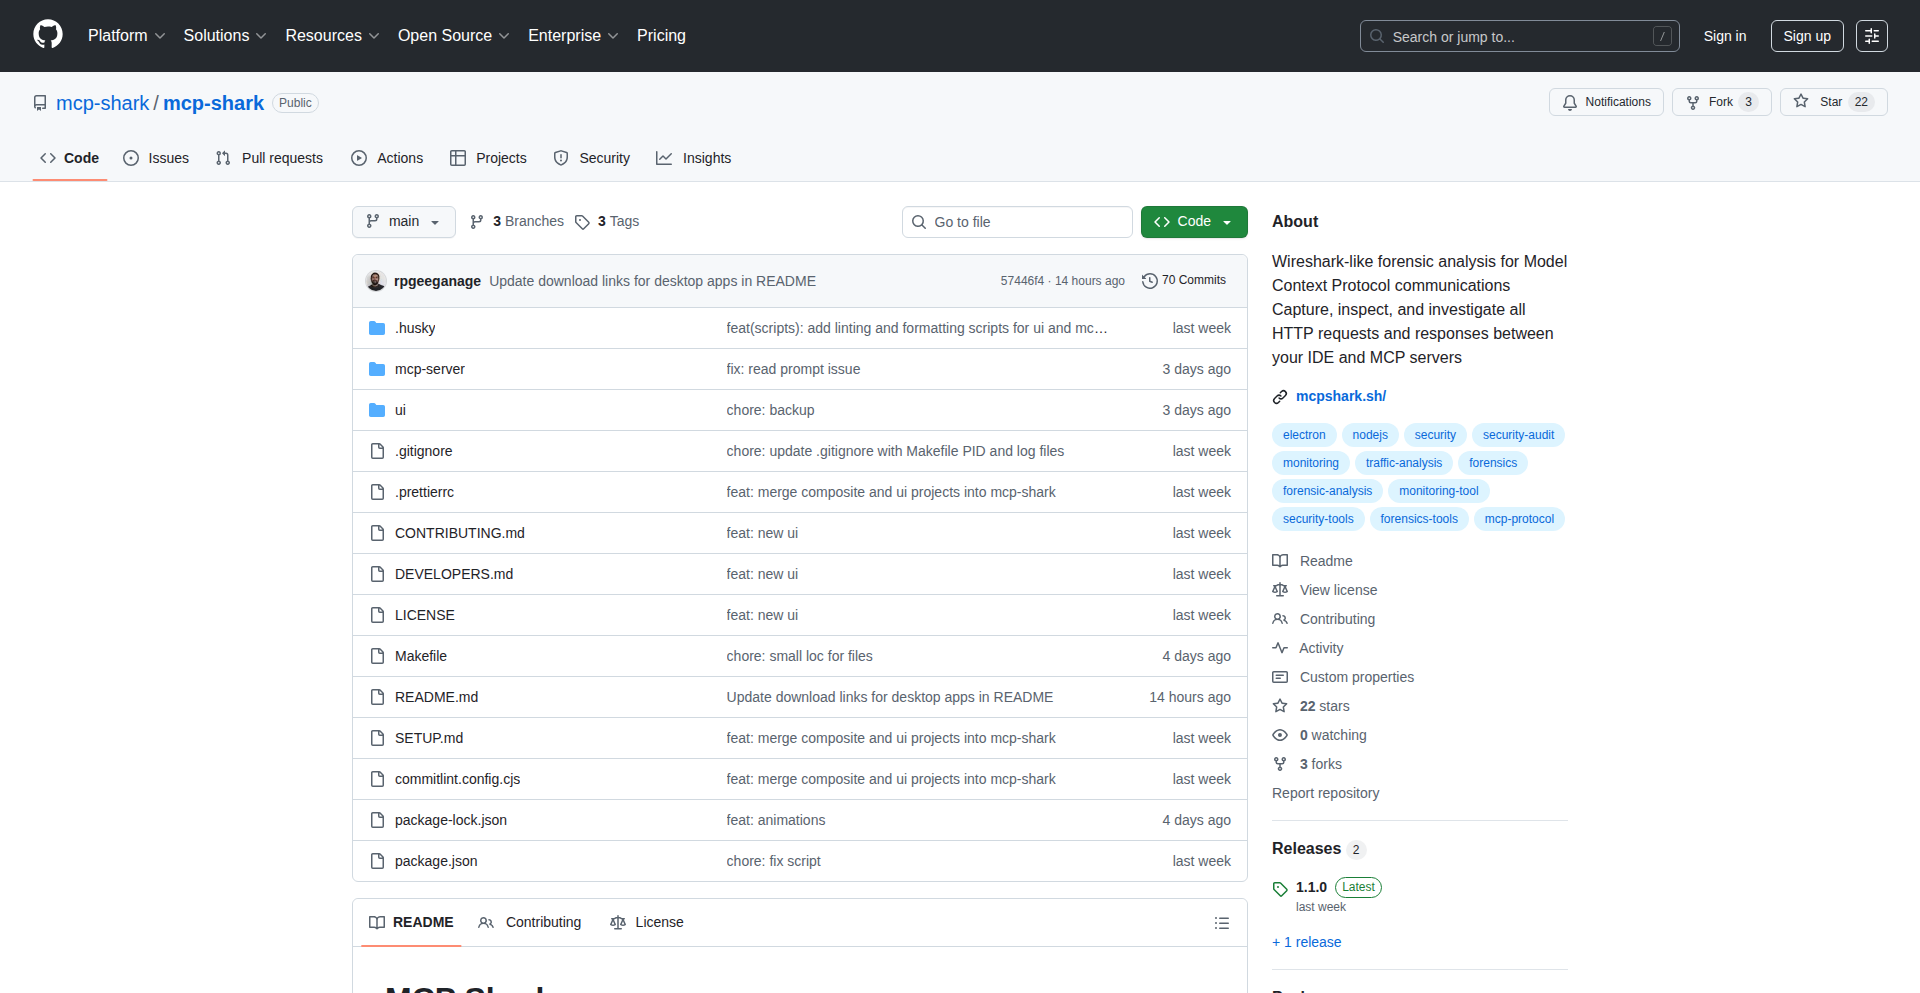Click rpgeeganage's avatar image

click(376, 281)
